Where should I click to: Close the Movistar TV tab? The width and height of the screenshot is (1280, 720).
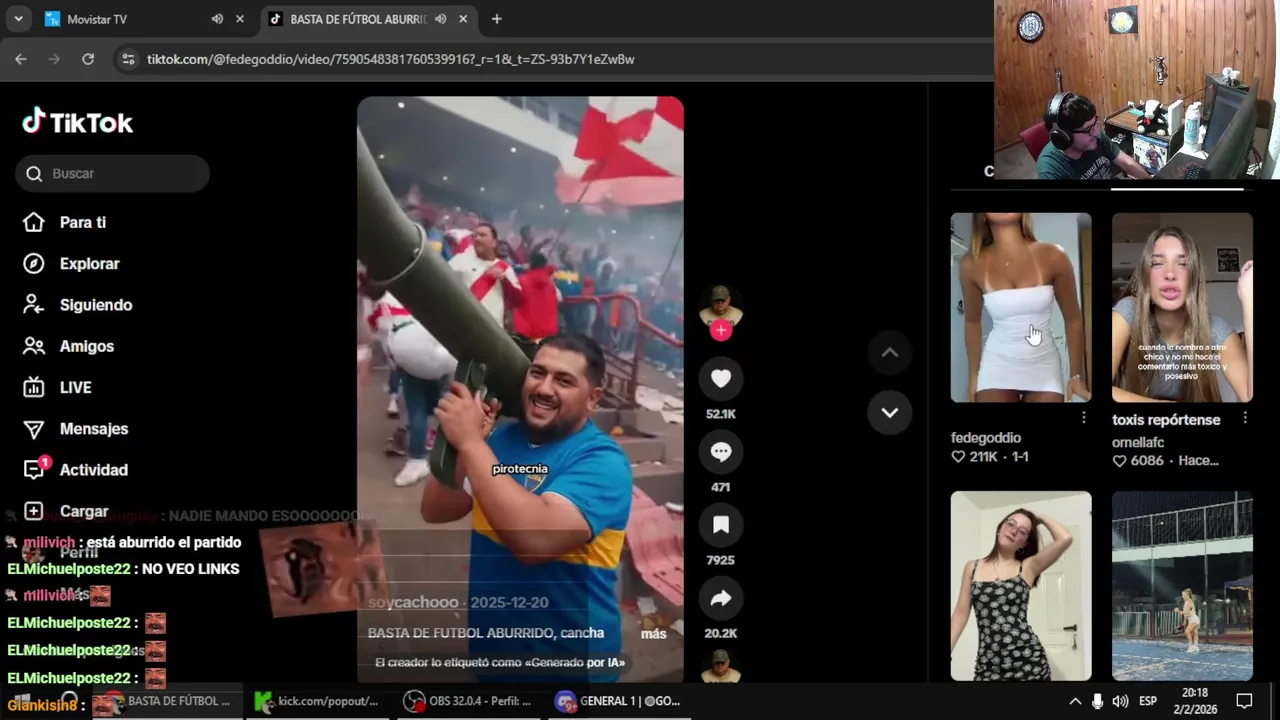[240, 19]
